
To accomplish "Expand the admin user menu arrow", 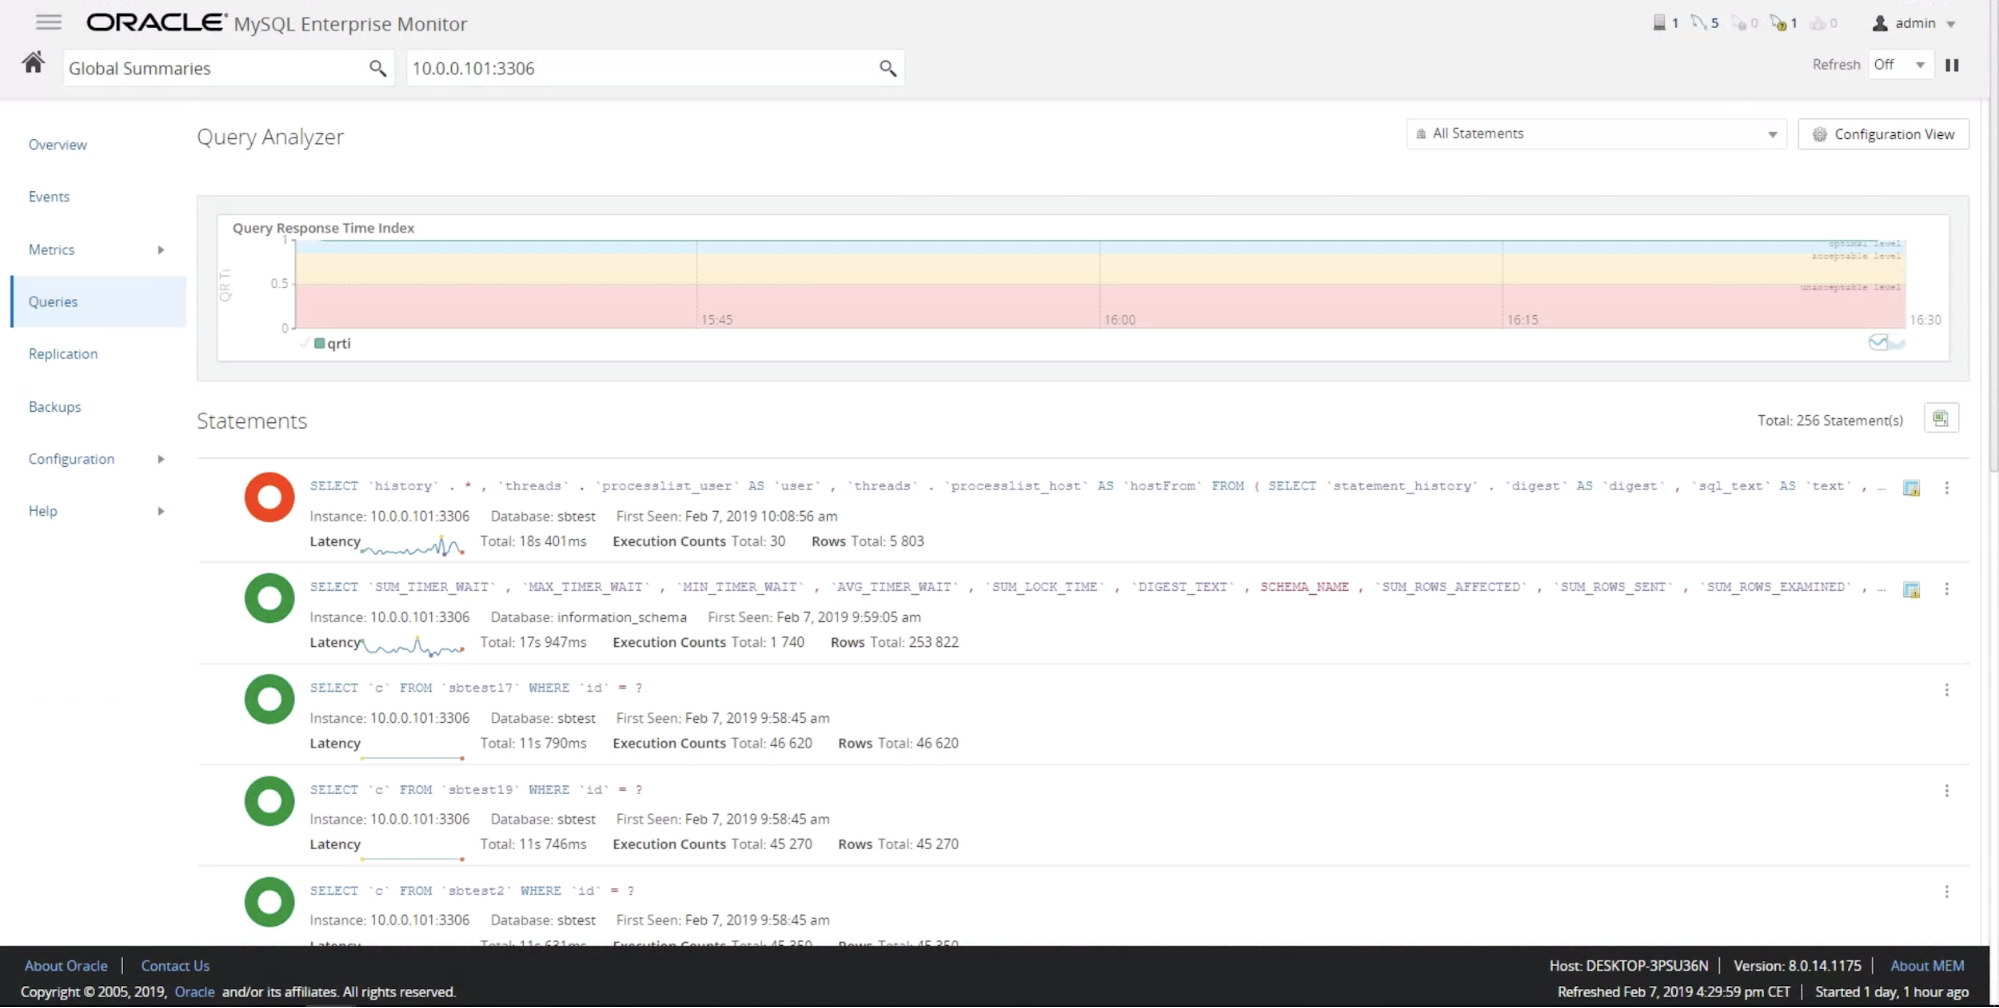I will (1950, 24).
